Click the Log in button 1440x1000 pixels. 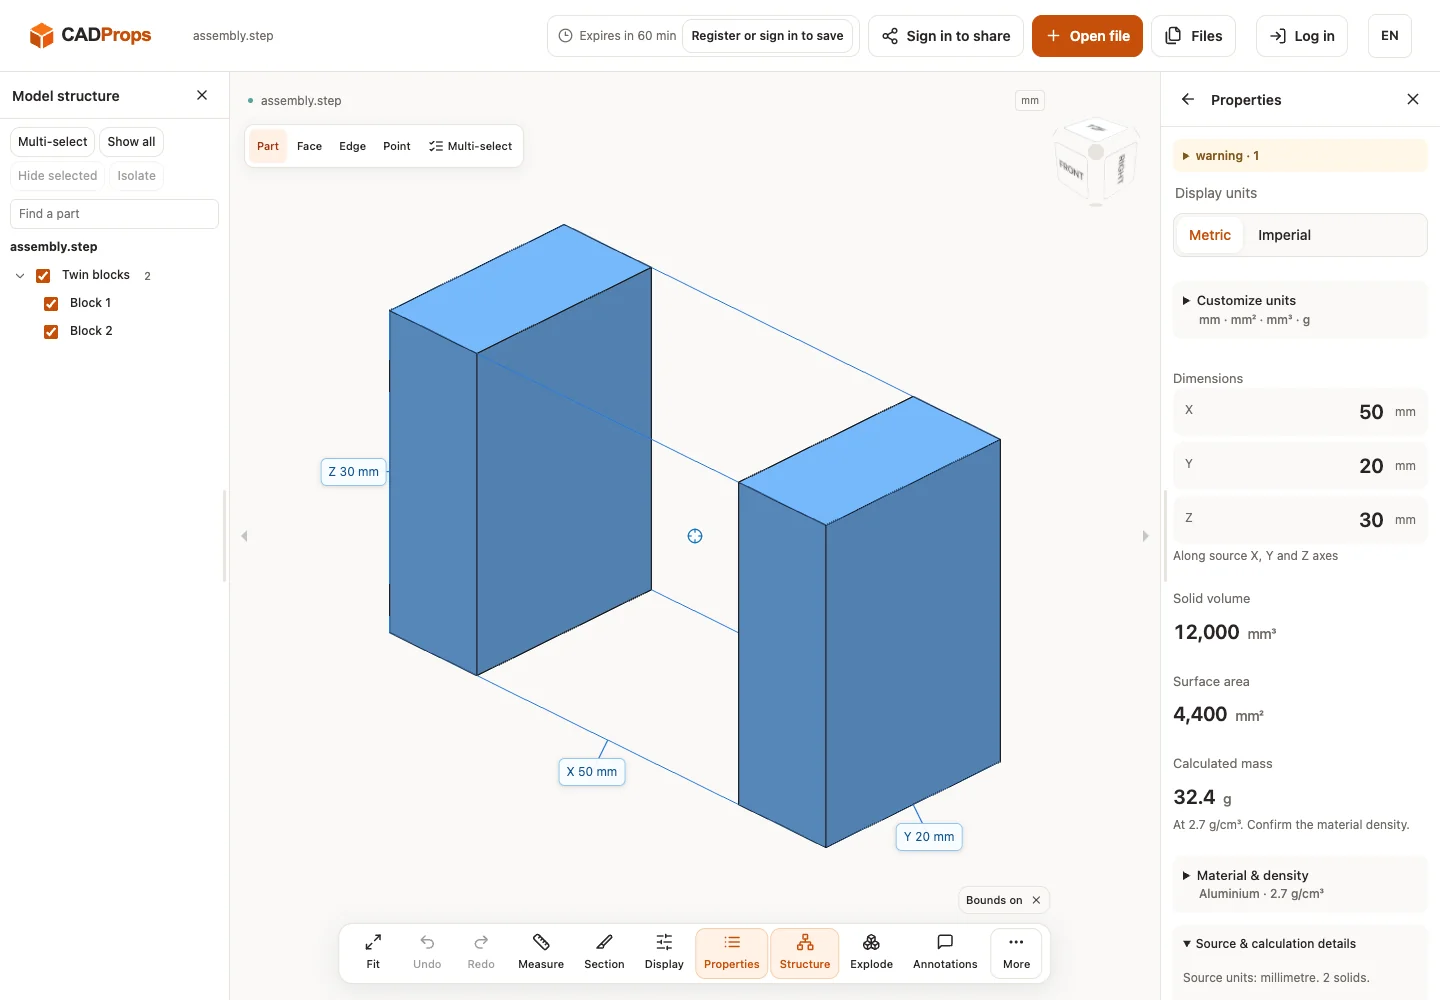click(1302, 36)
